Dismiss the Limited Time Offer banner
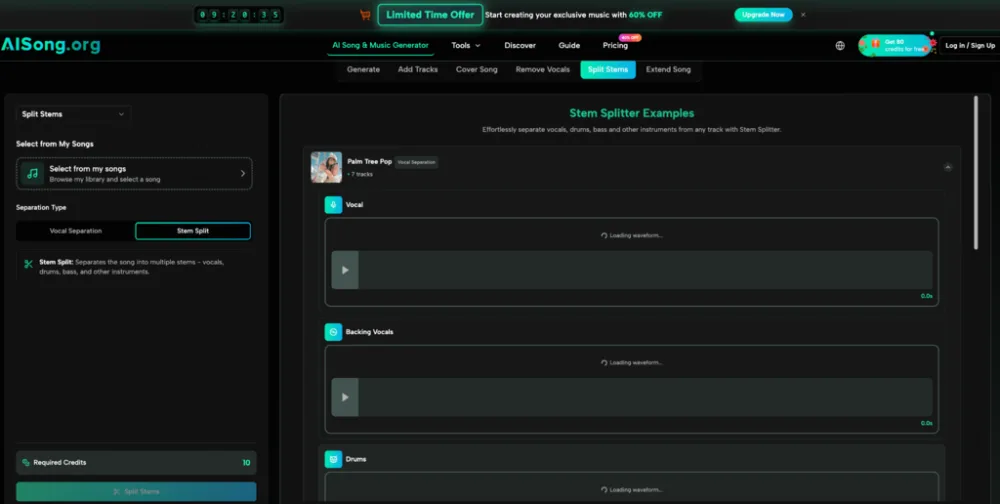This screenshot has width=1000, height=504. [x=803, y=15]
